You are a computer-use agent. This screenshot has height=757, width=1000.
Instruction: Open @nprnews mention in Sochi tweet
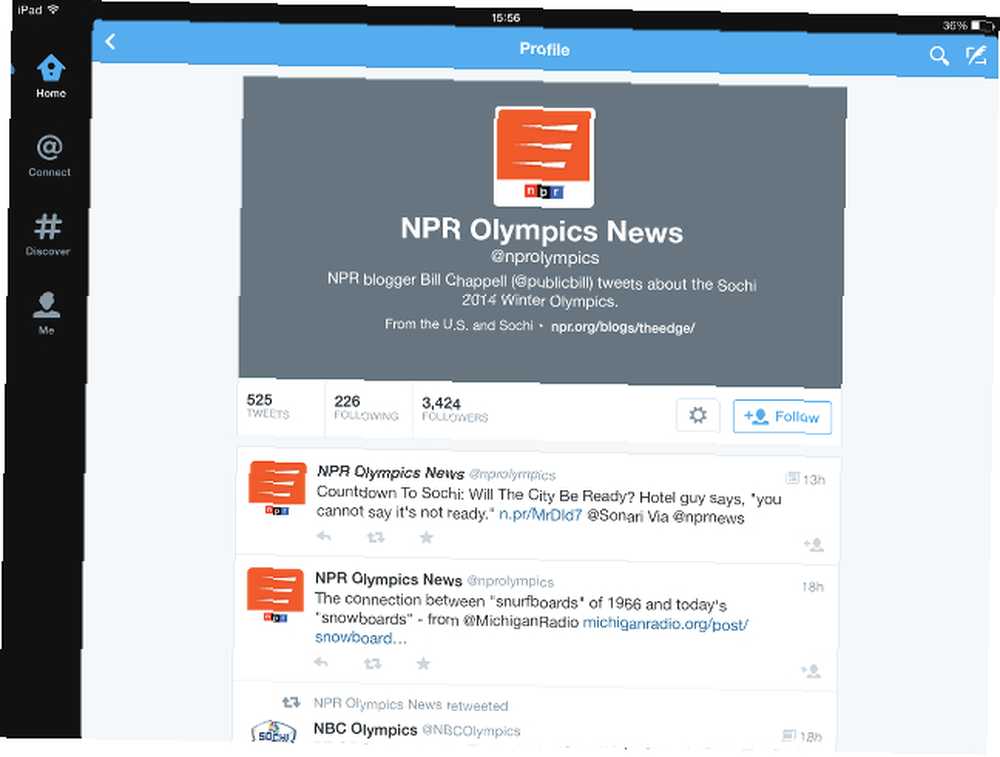[x=709, y=517]
